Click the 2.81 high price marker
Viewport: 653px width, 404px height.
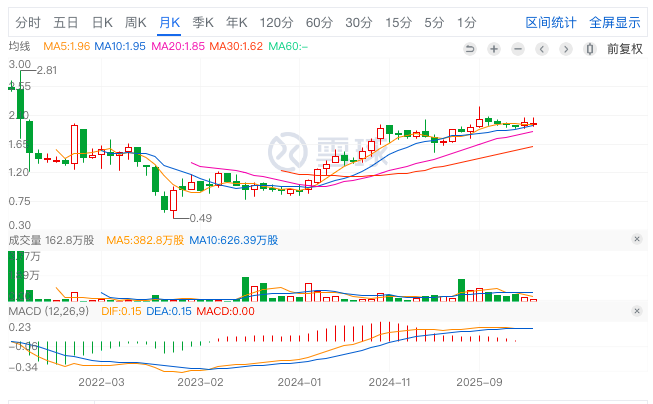pyautogui.click(x=47, y=70)
